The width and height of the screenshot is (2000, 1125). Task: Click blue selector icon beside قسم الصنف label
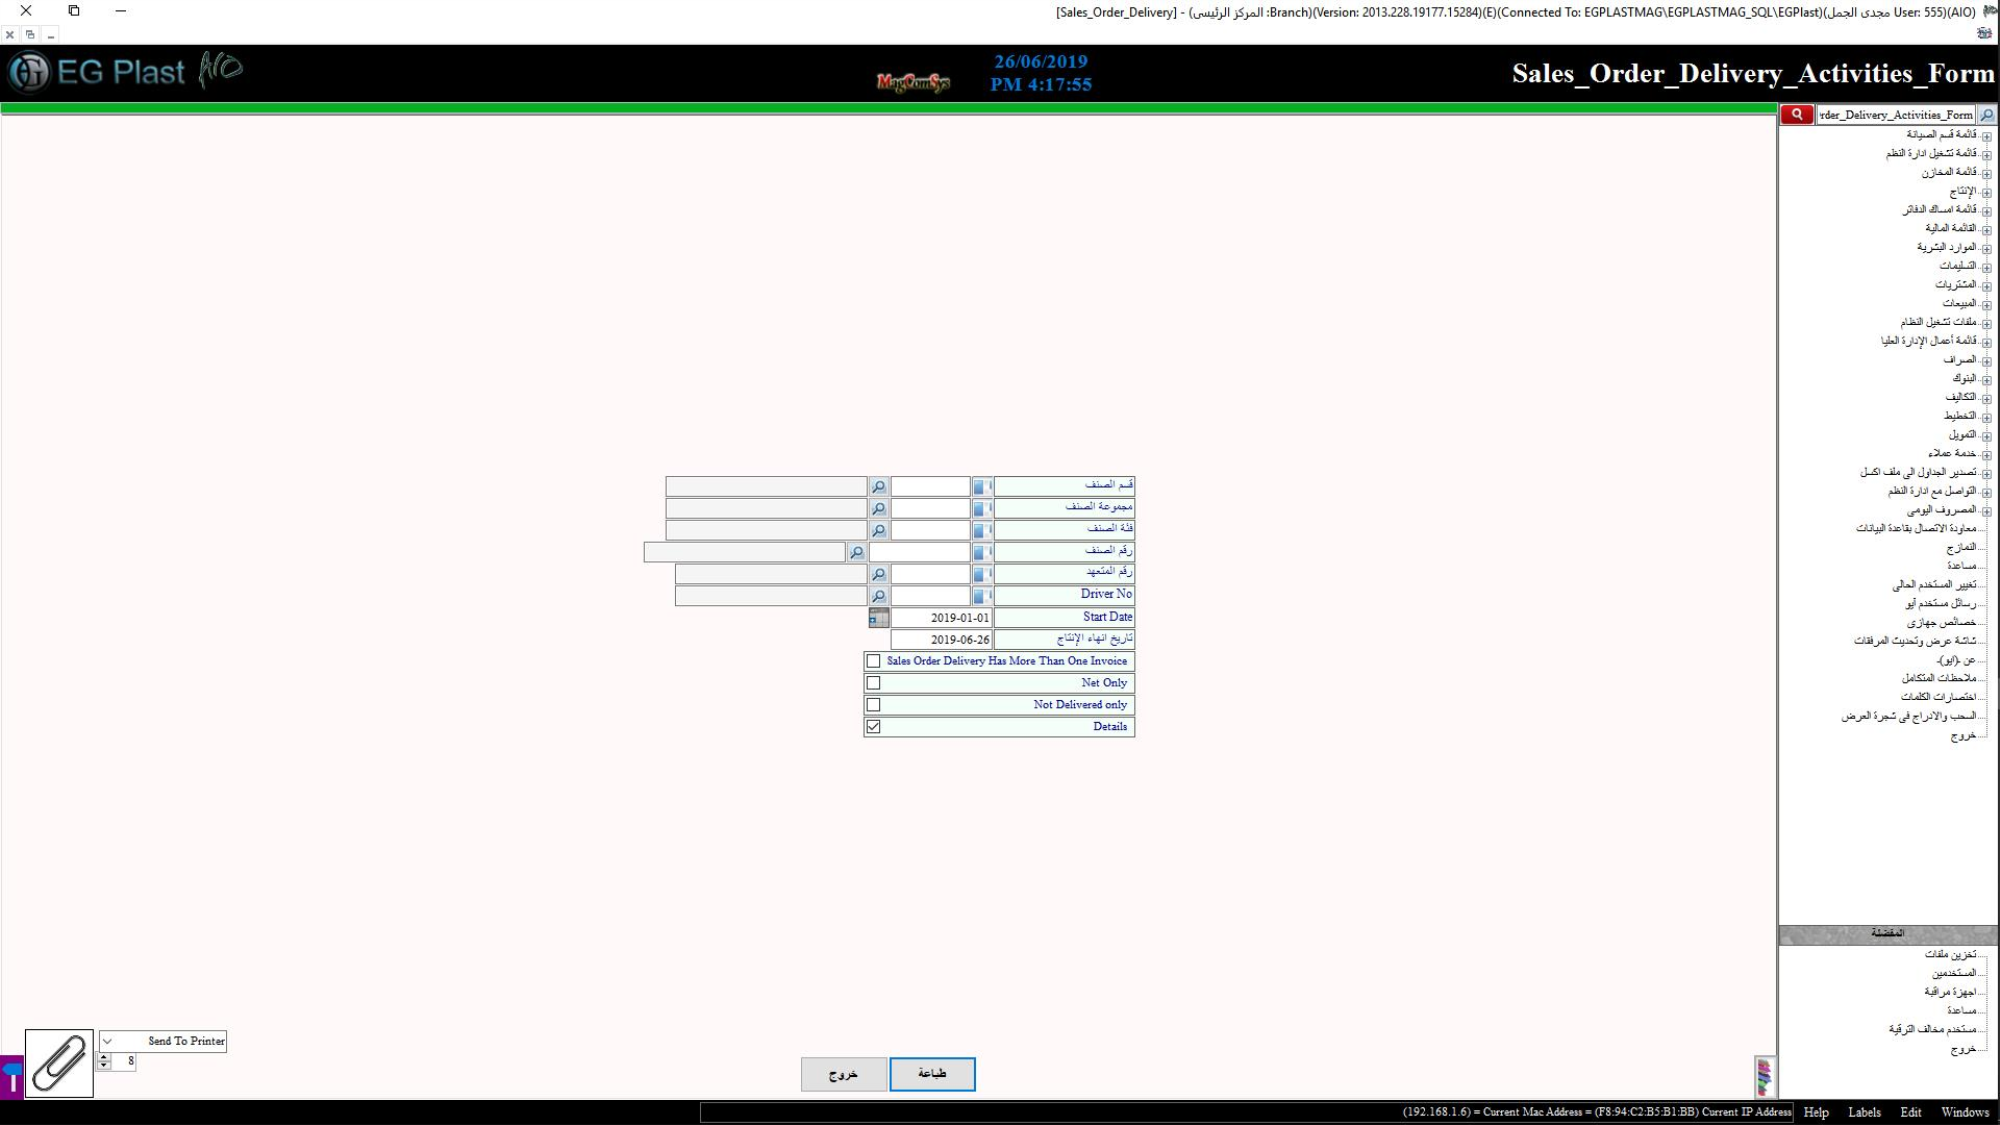click(982, 487)
